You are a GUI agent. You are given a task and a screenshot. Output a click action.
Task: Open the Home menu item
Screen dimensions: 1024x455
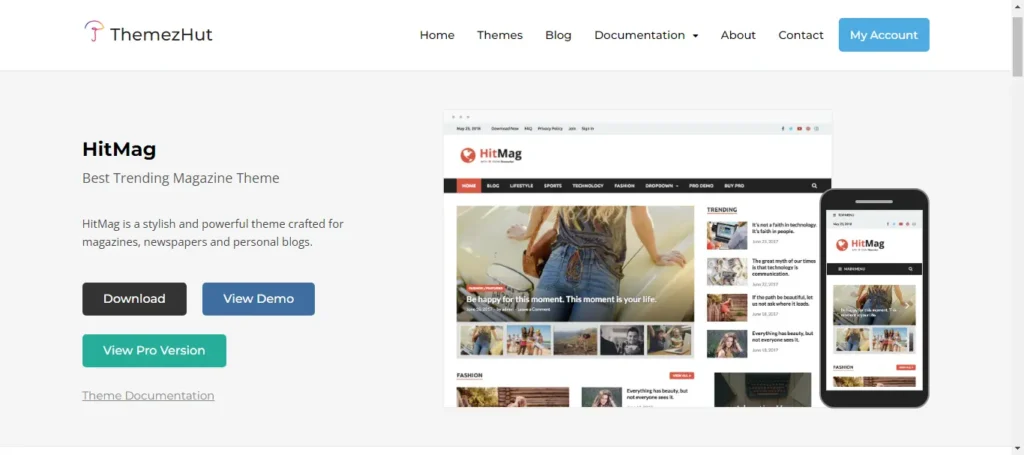pos(437,35)
